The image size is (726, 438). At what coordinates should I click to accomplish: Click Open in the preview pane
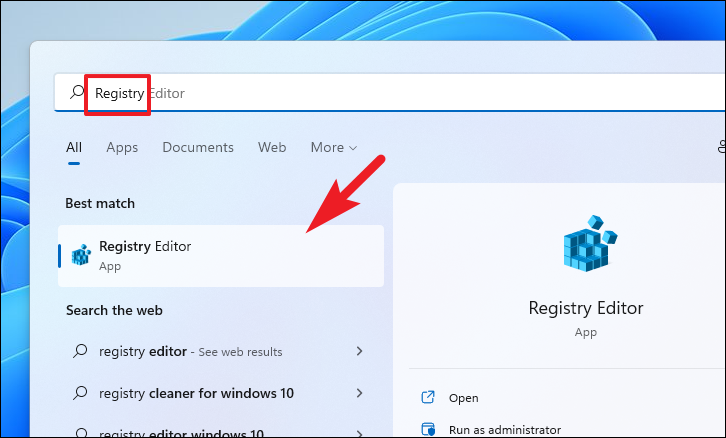pos(463,398)
